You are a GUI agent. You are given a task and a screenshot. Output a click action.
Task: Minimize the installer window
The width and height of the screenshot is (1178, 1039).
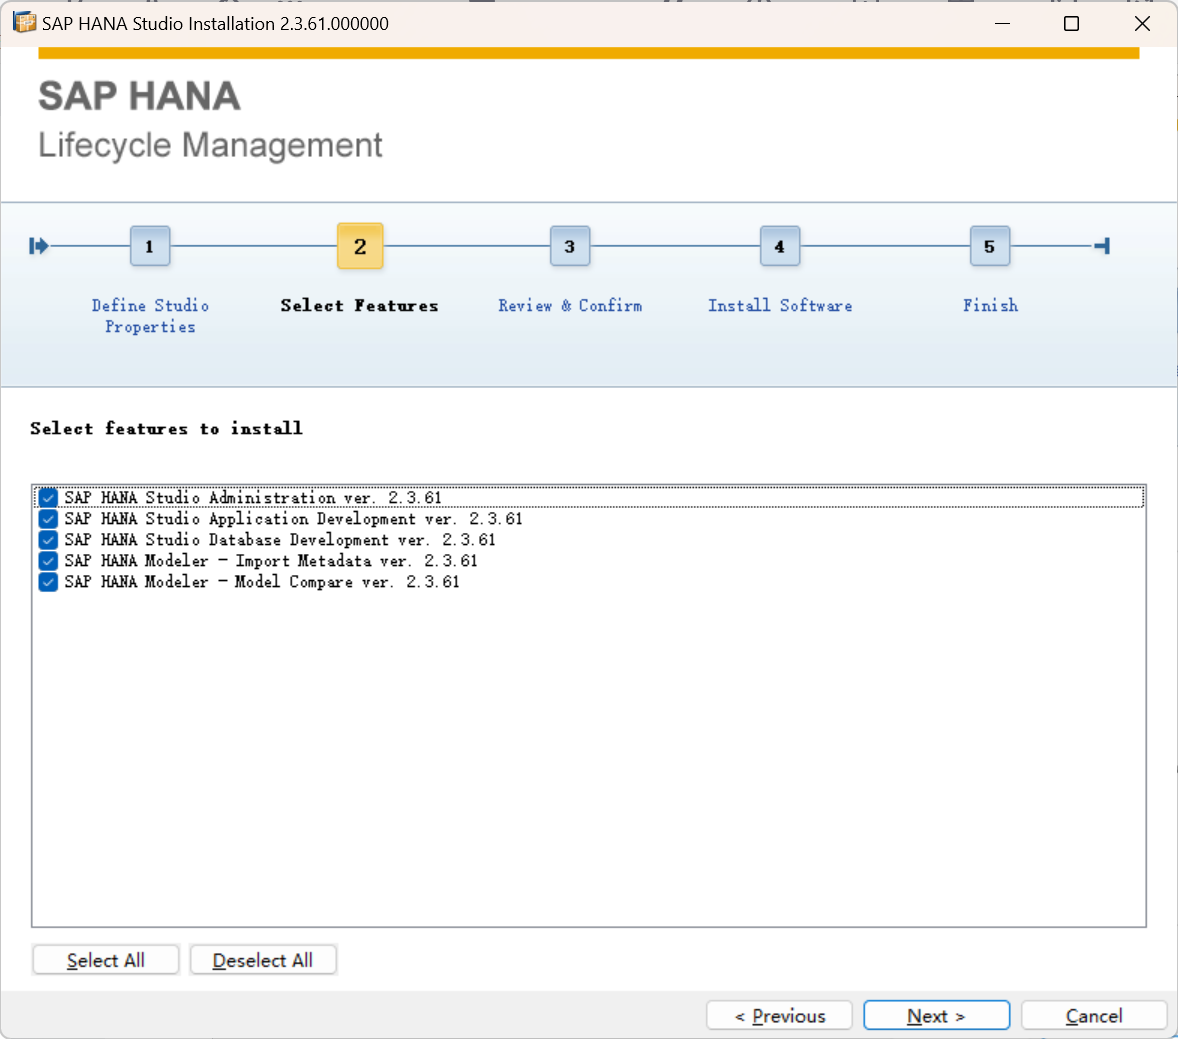[1002, 23]
